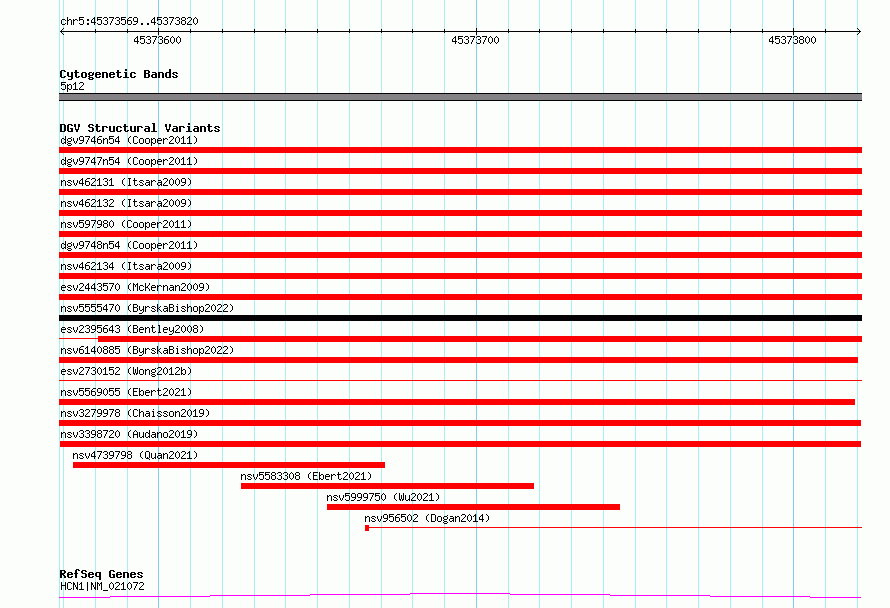Click the red bar under nsv5999750
The height and width of the screenshot is (608, 890).
473,507
